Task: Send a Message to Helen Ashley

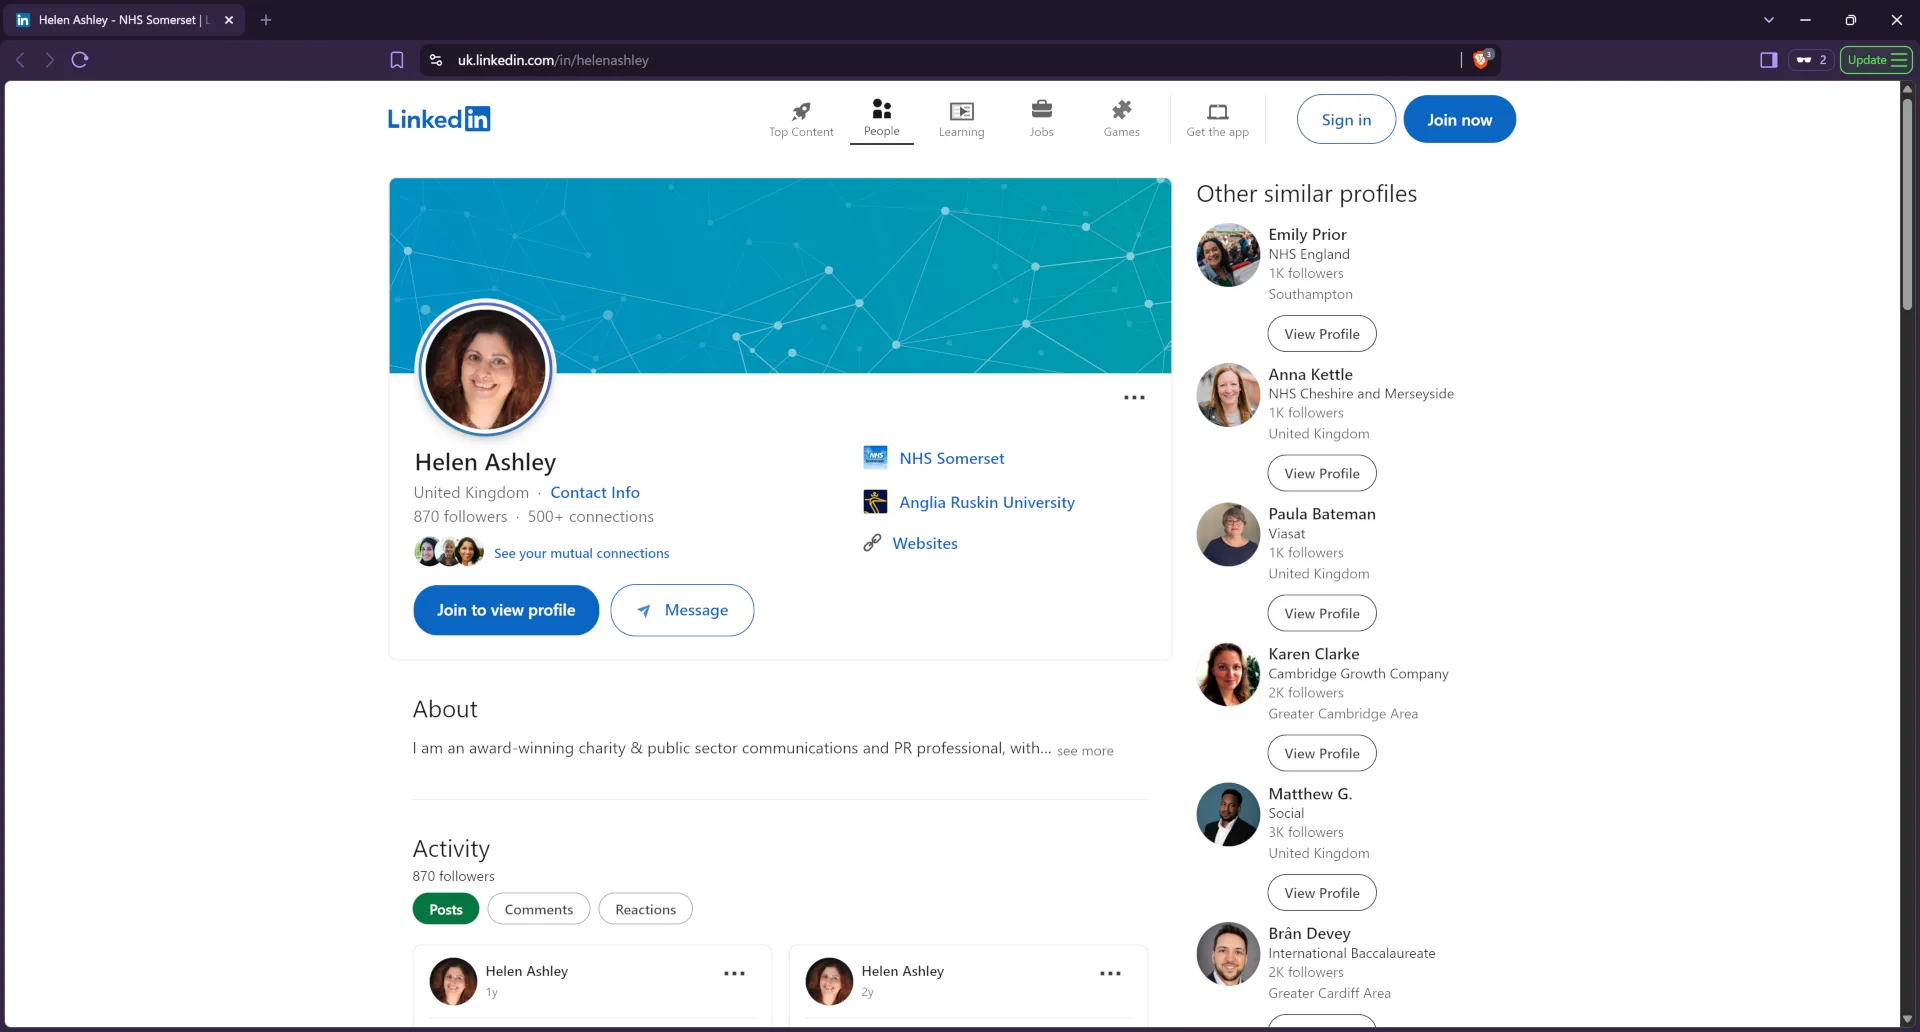Action: click(x=682, y=610)
